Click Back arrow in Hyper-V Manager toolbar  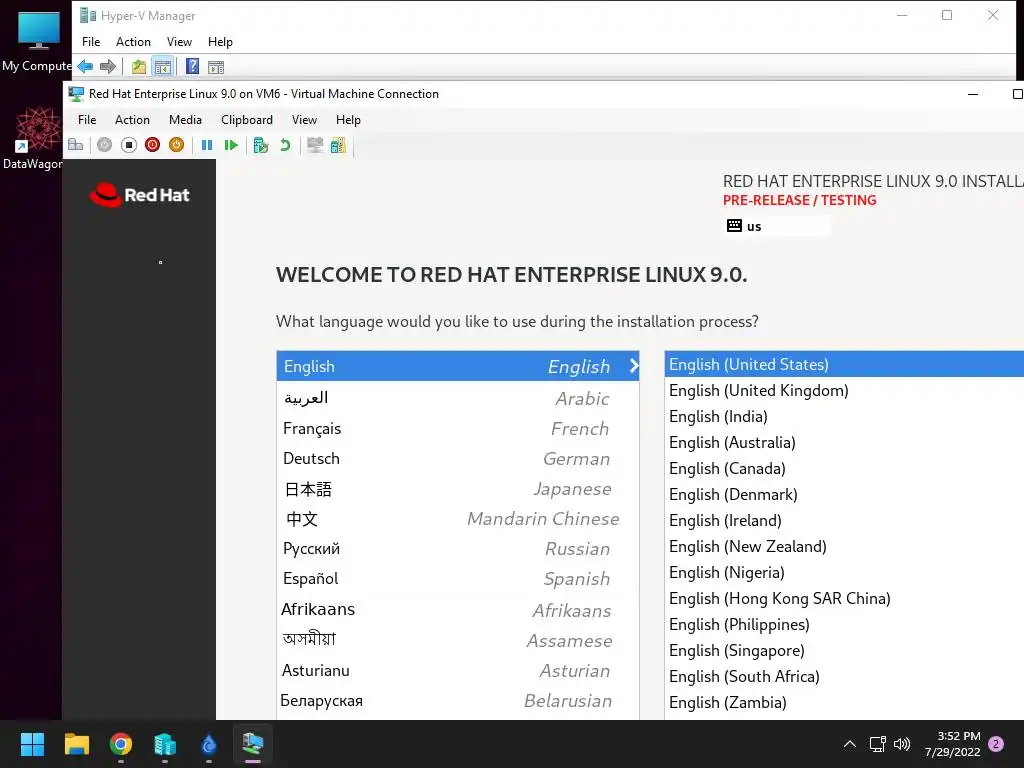[x=85, y=67]
